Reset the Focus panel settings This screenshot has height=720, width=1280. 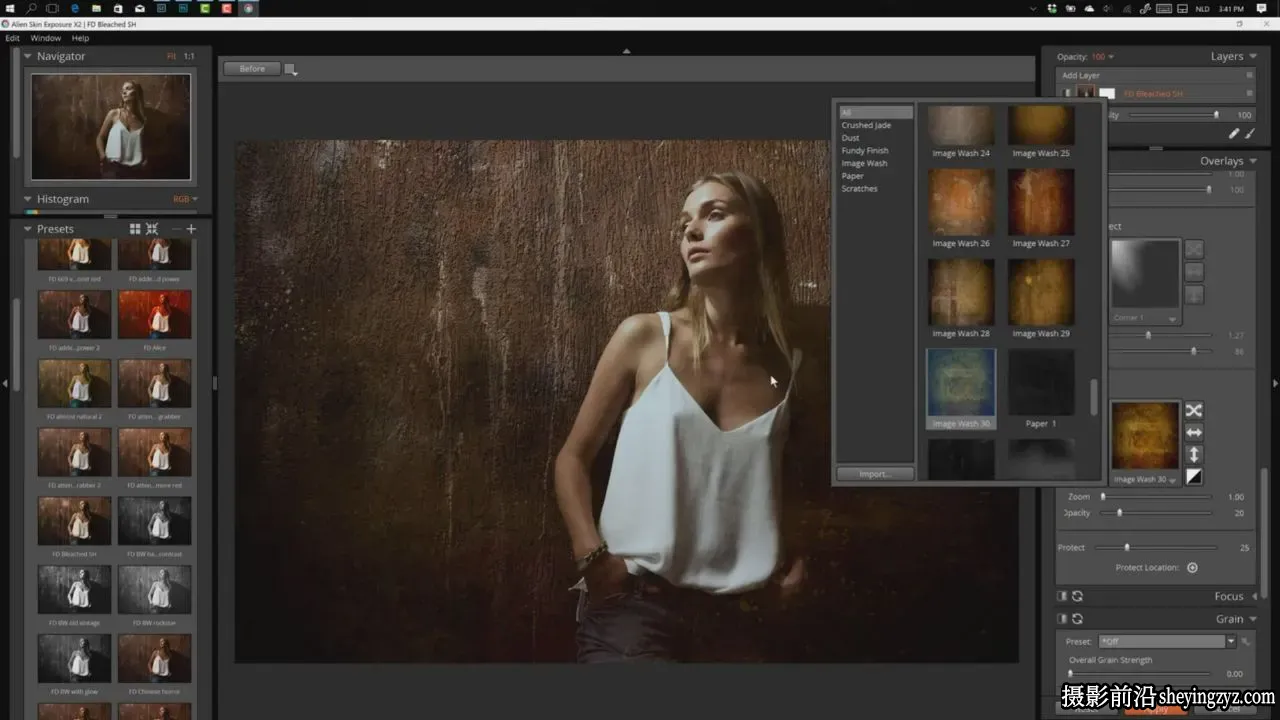click(x=1077, y=596)
